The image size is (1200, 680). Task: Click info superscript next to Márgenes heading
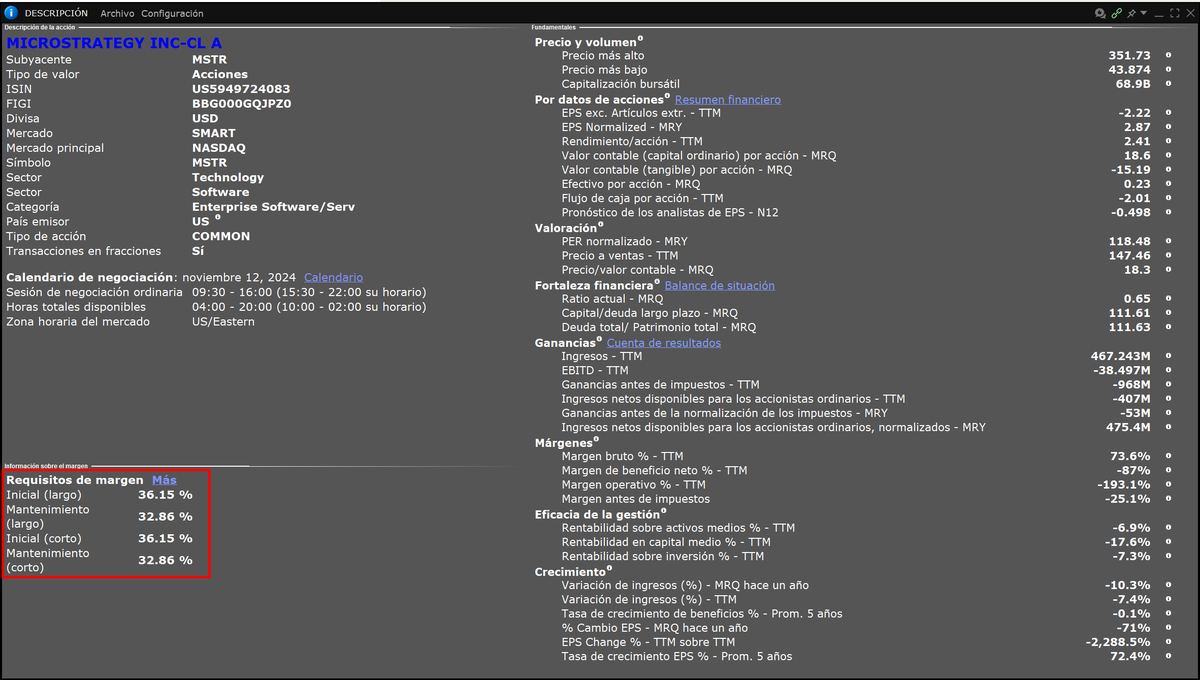pos(596,439)
